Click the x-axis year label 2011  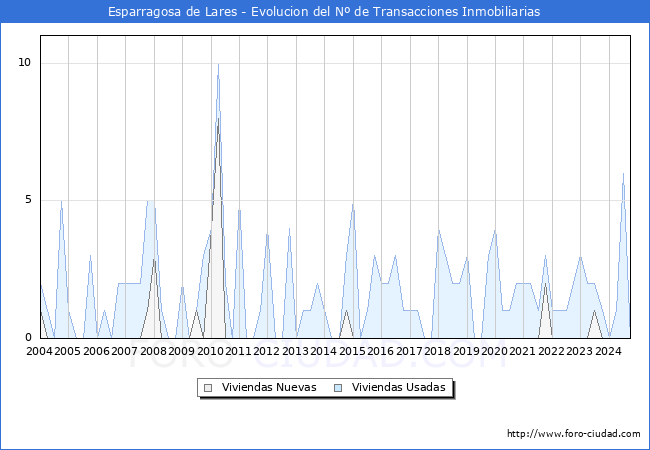[238, 351]
